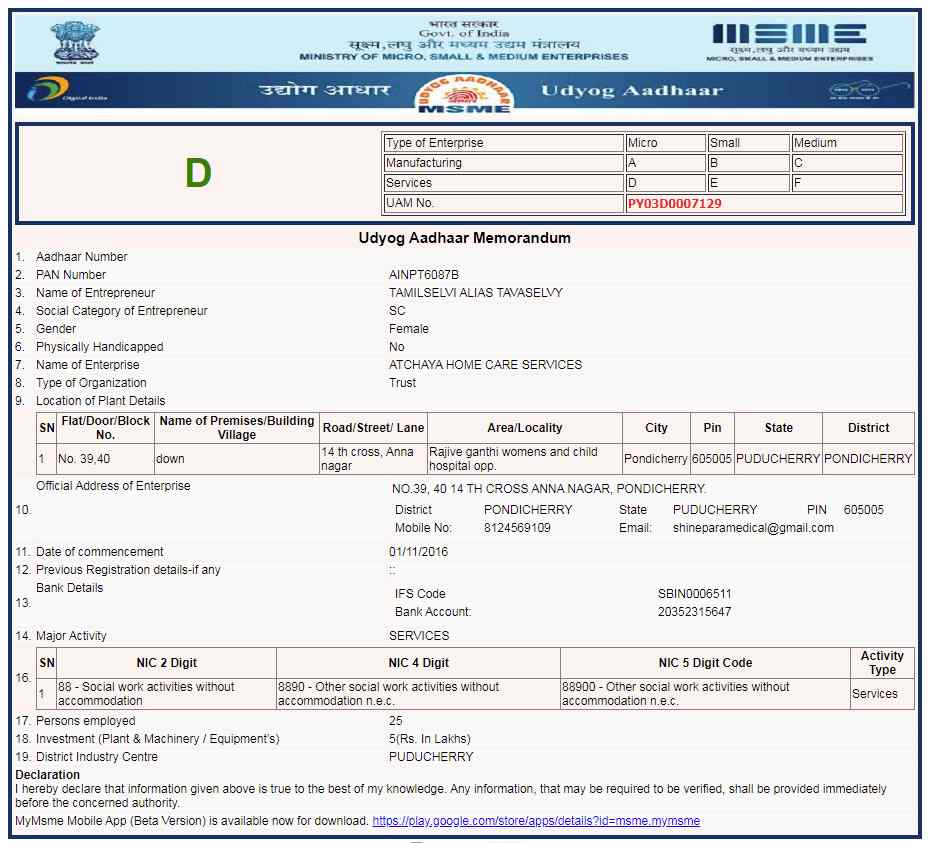Click the IFS code SBIN0006511
Screen dimensions: 930x843
click(x=695, y=594)
